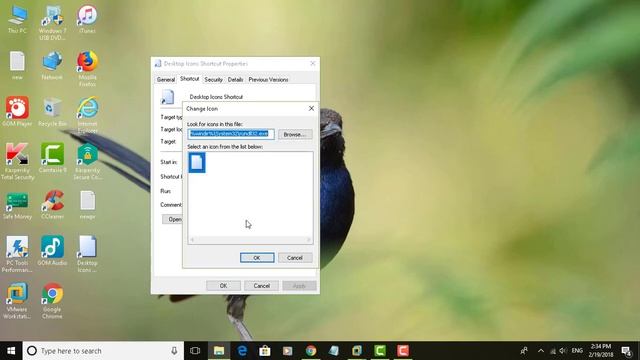Select the blank document icon in the icon list
The width and height of the screenshot is (640, 360).
[197, 162]
